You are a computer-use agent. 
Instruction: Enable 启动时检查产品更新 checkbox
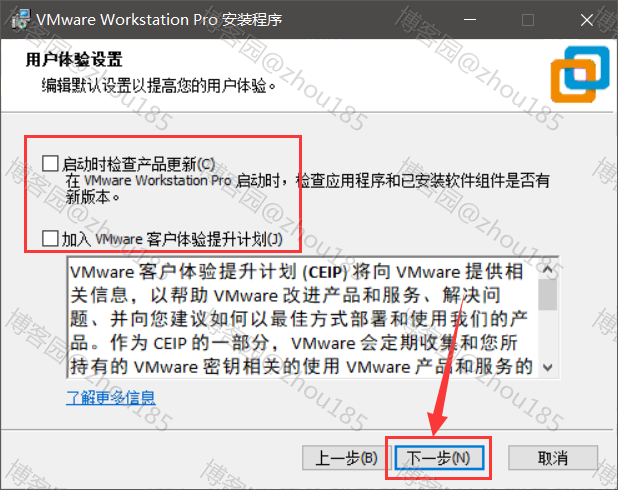point(50,163)
